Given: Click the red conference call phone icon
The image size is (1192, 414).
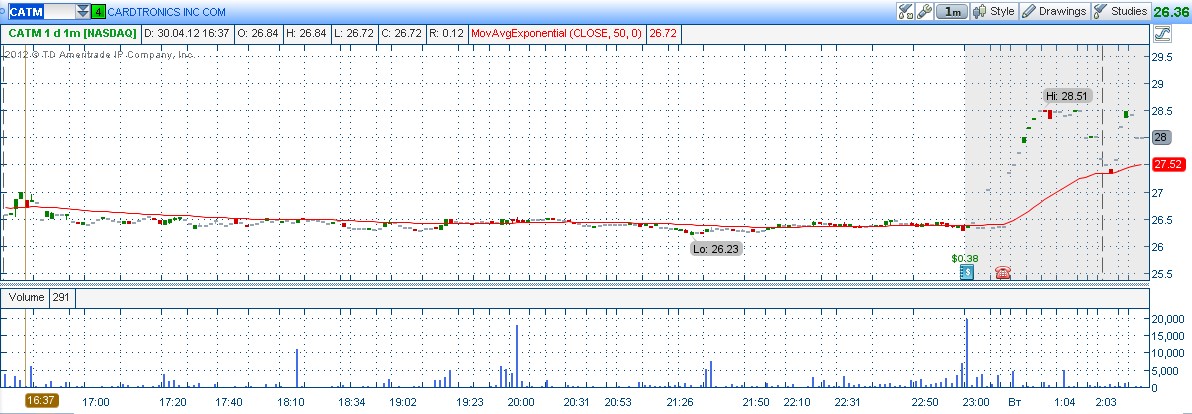Looking at the screenshot, I should tap(1003, 272).
